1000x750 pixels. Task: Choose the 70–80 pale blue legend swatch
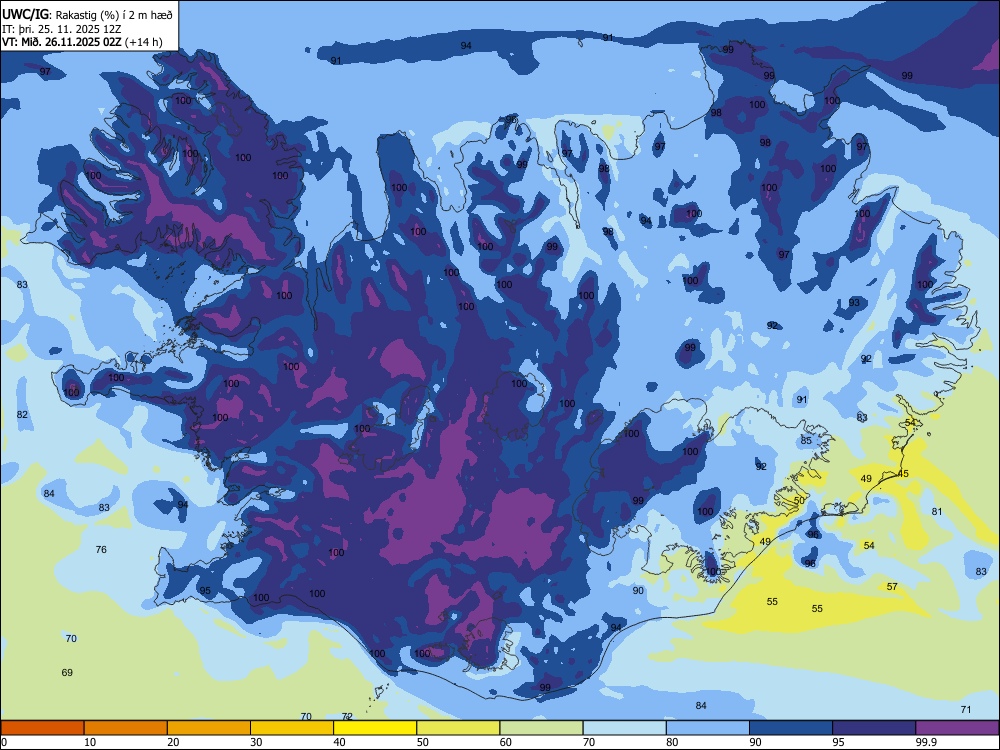[625, 728]
